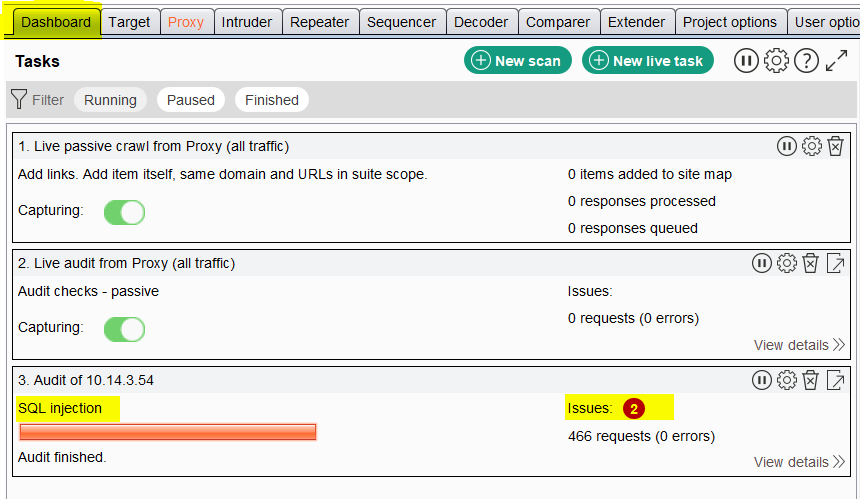Open the Sequencer tab
Screen dimensions: 860x499
coord(401,22)
